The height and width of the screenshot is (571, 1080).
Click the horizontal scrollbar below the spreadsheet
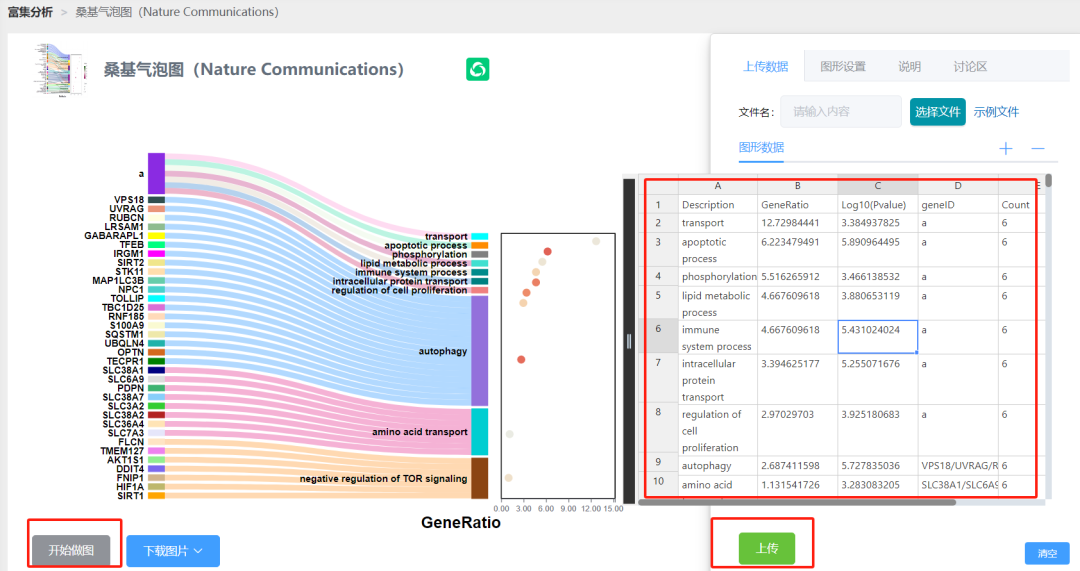[x=797, y=502]
